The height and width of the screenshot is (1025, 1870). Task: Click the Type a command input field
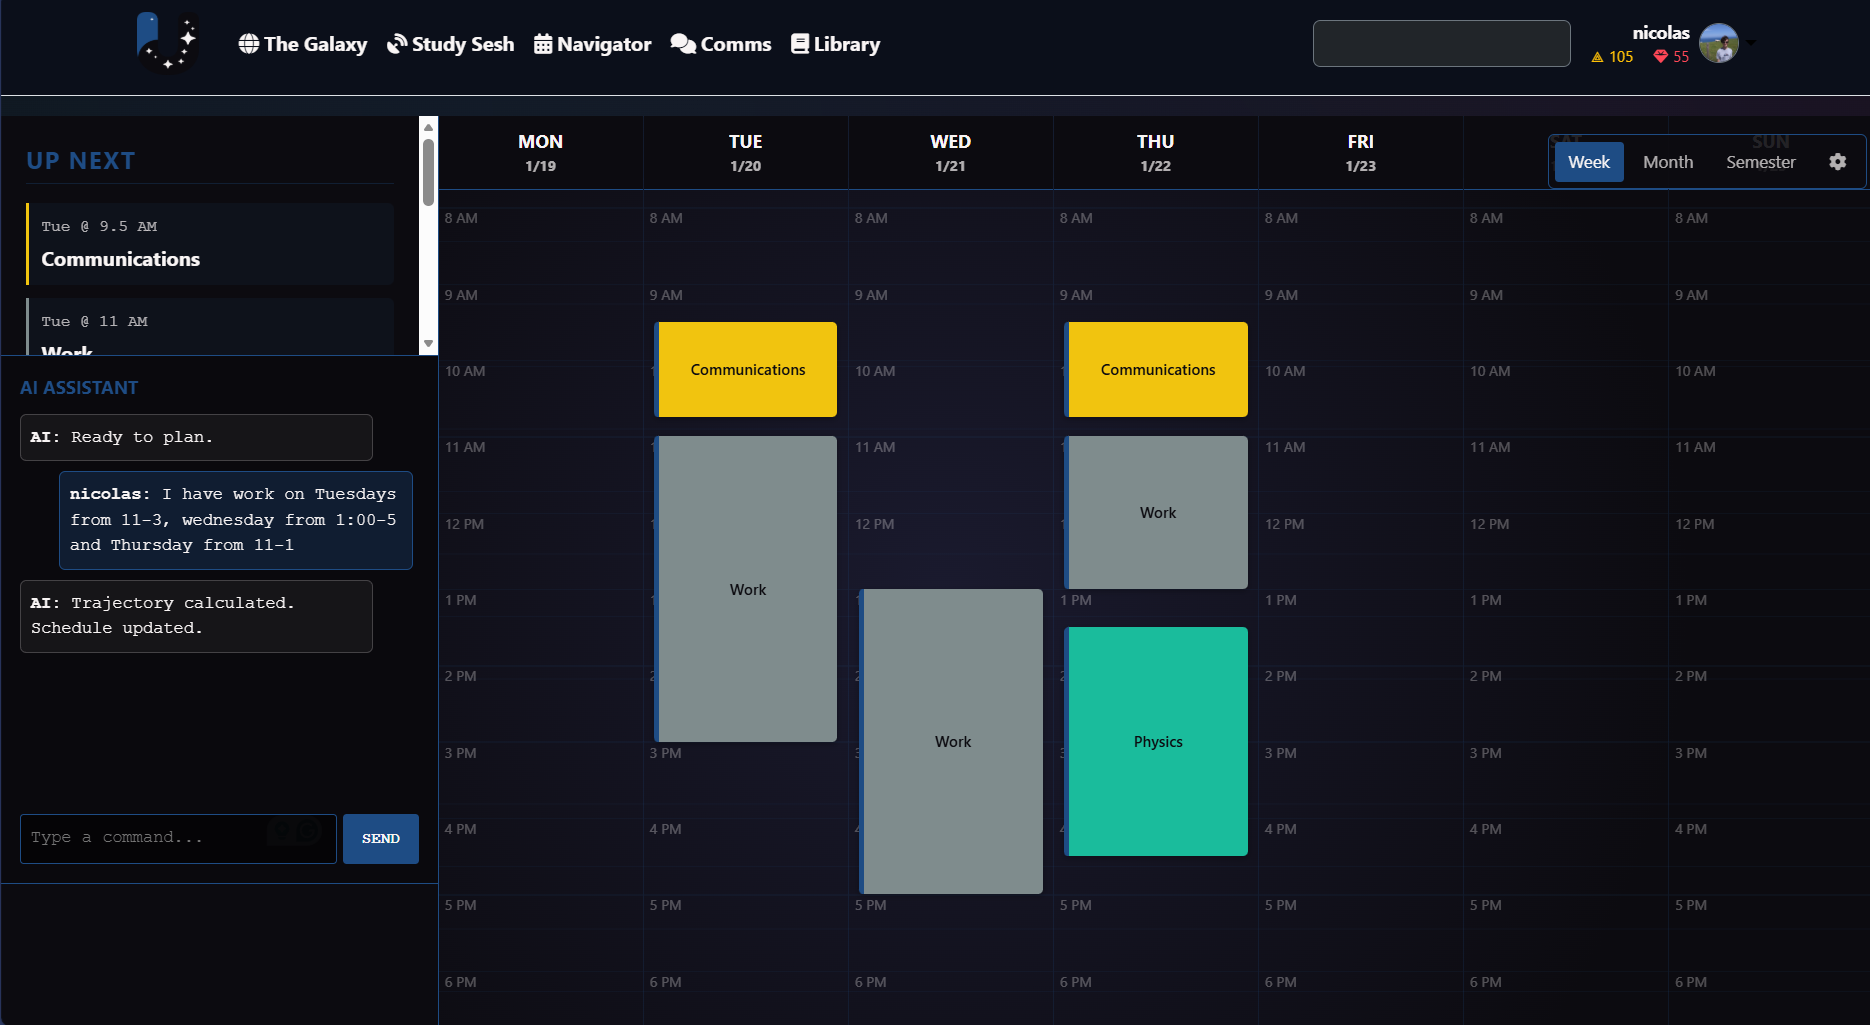tap(177, 838)
